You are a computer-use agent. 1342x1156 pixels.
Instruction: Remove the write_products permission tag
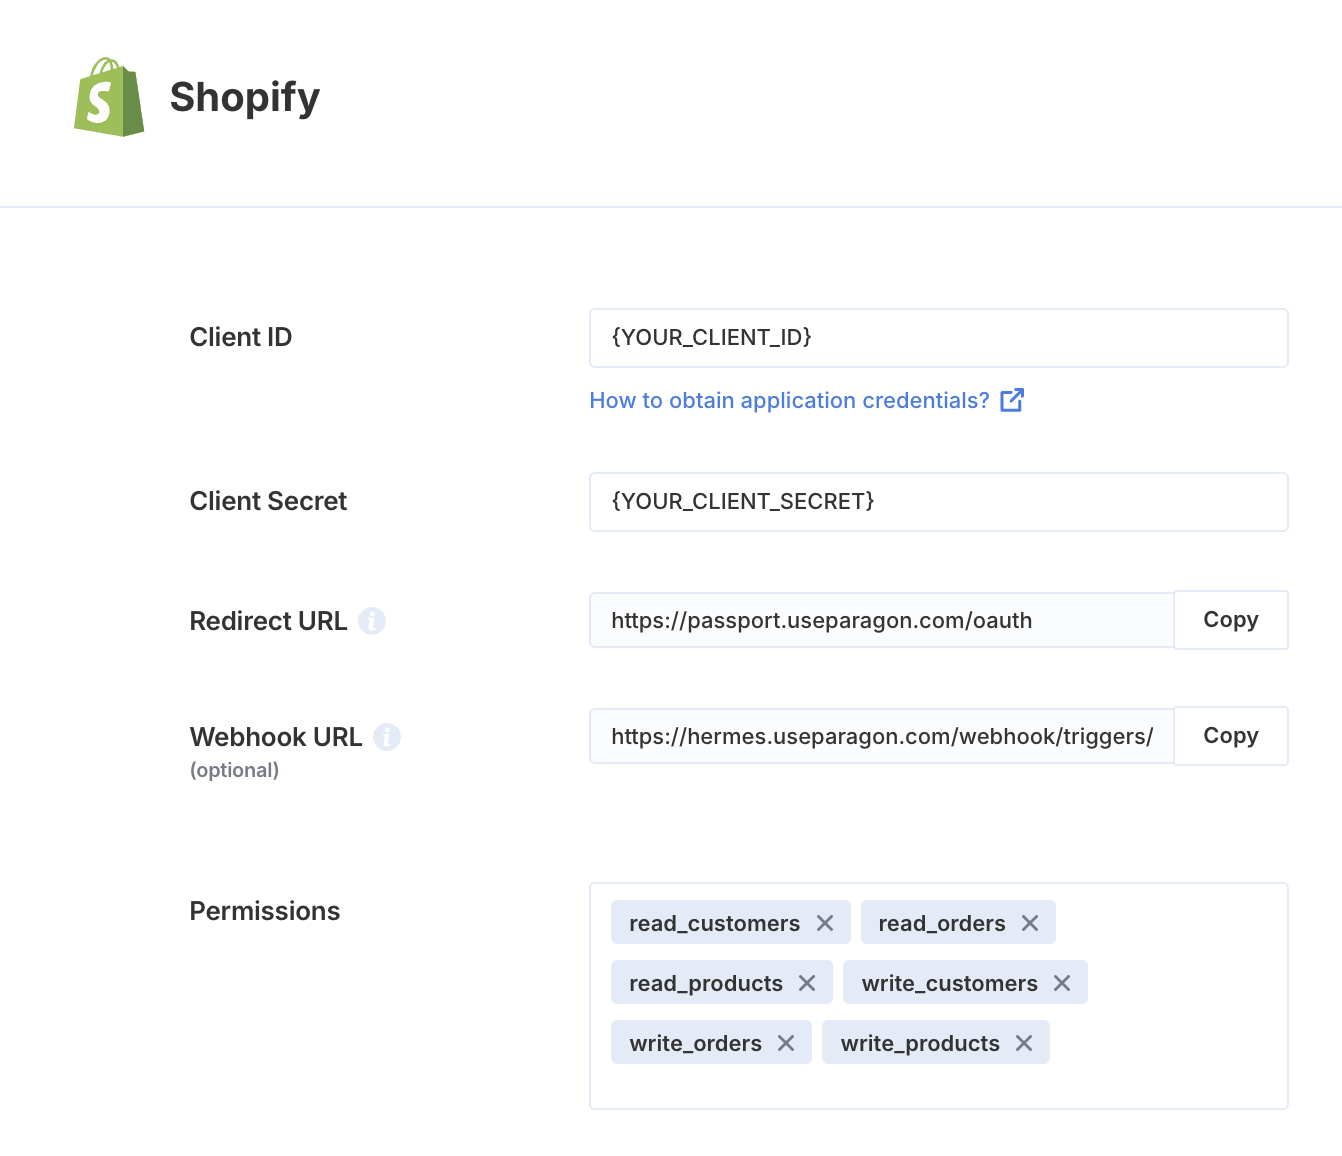click(x=1024, y=1043)
